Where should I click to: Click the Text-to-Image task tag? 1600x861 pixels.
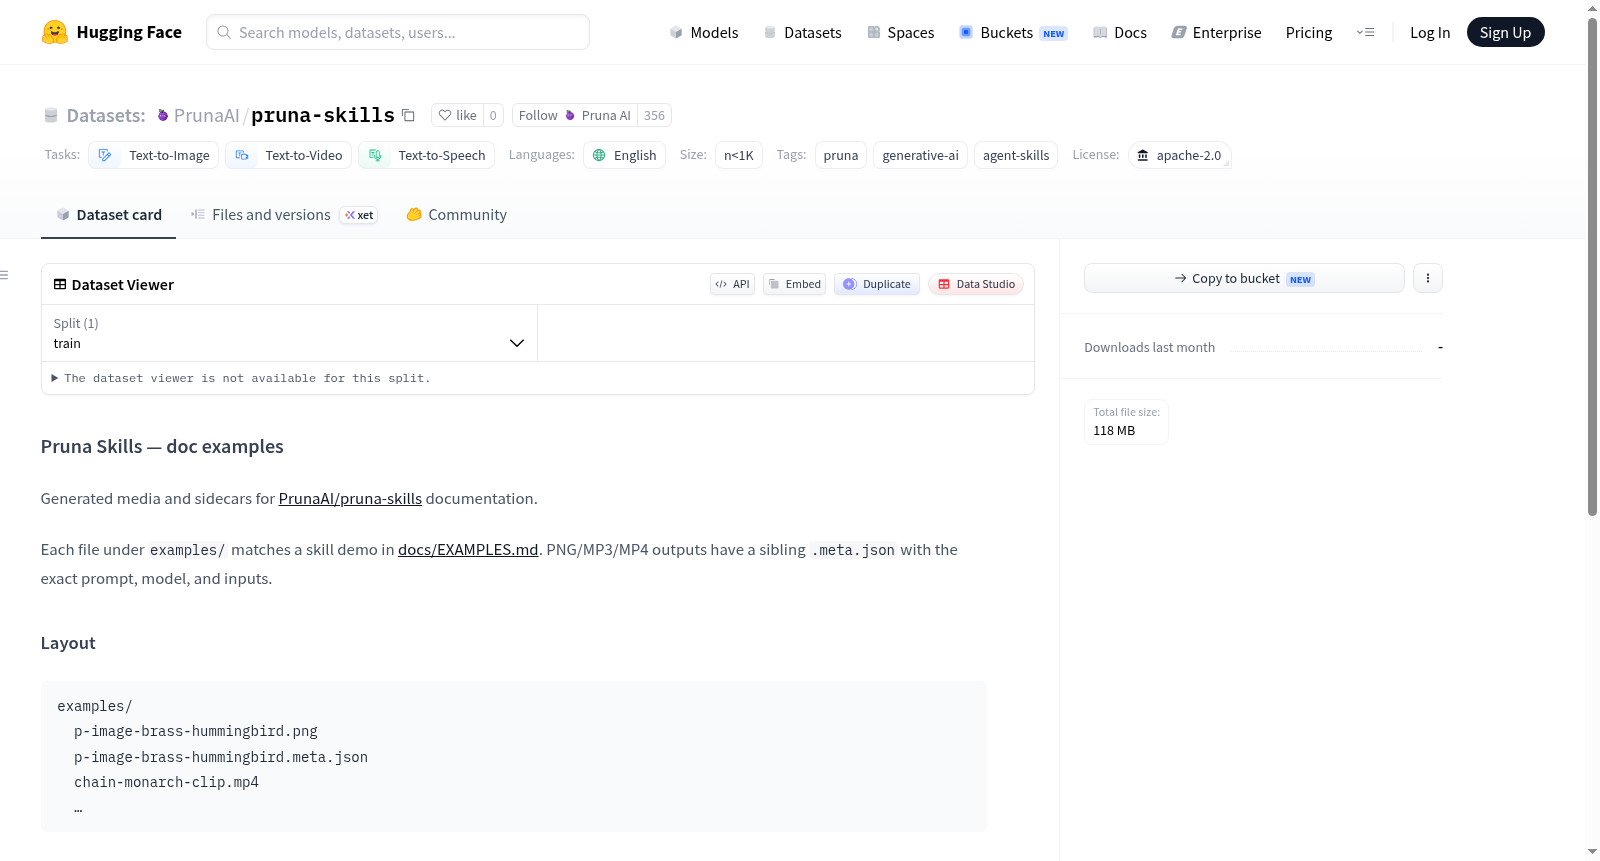tap(154, 155)
